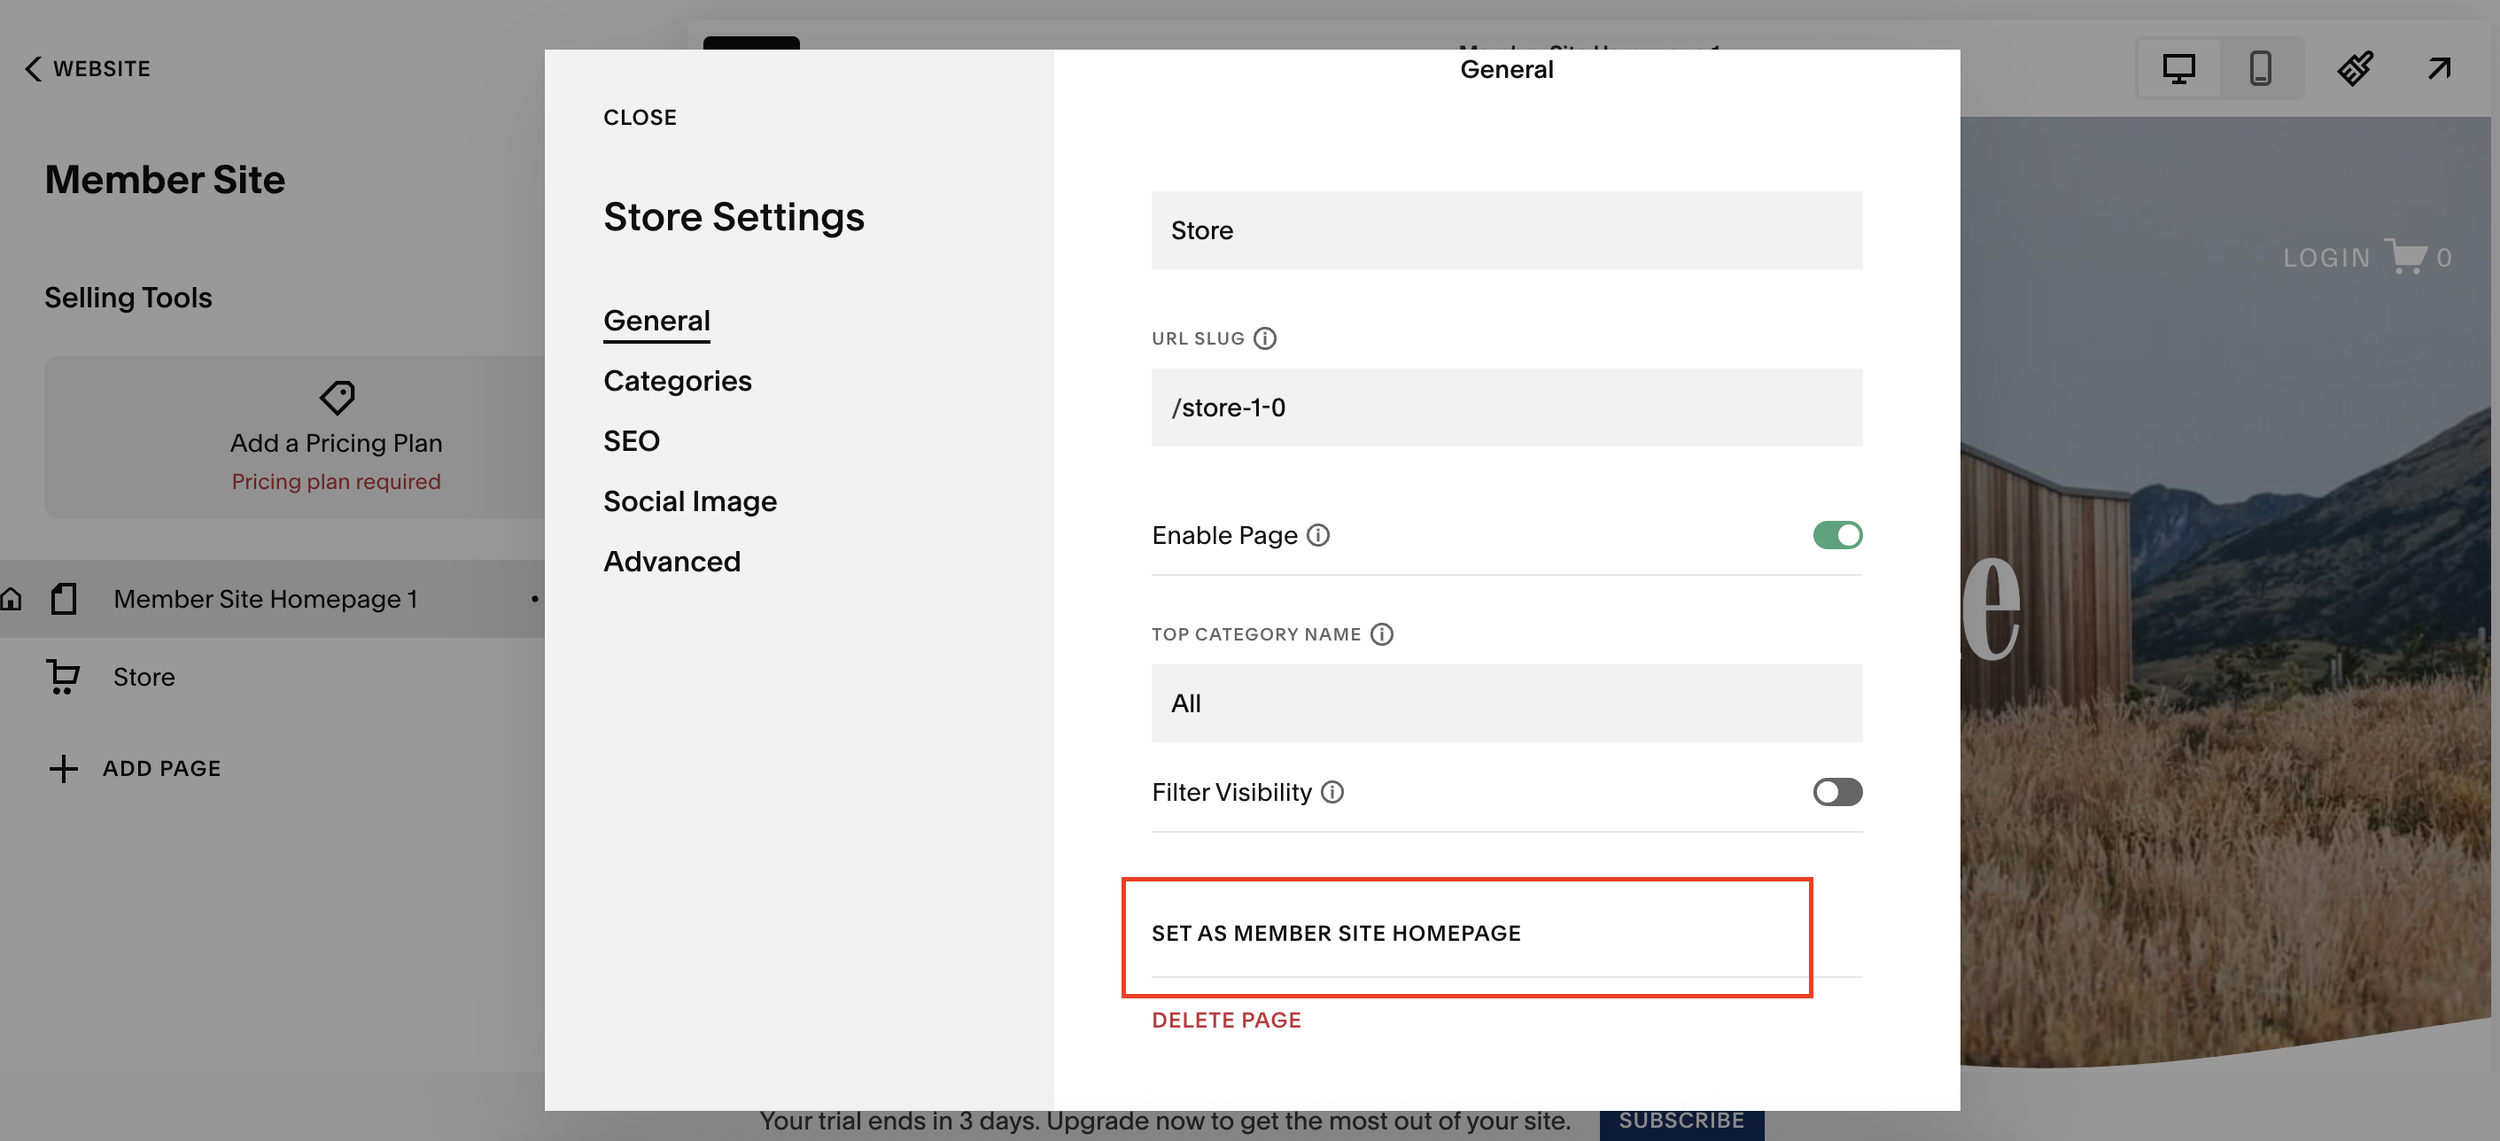Turn on Filter Visibility toggle
The width and height of the screenshot is (2500, 1141).
click(1837, 792)
